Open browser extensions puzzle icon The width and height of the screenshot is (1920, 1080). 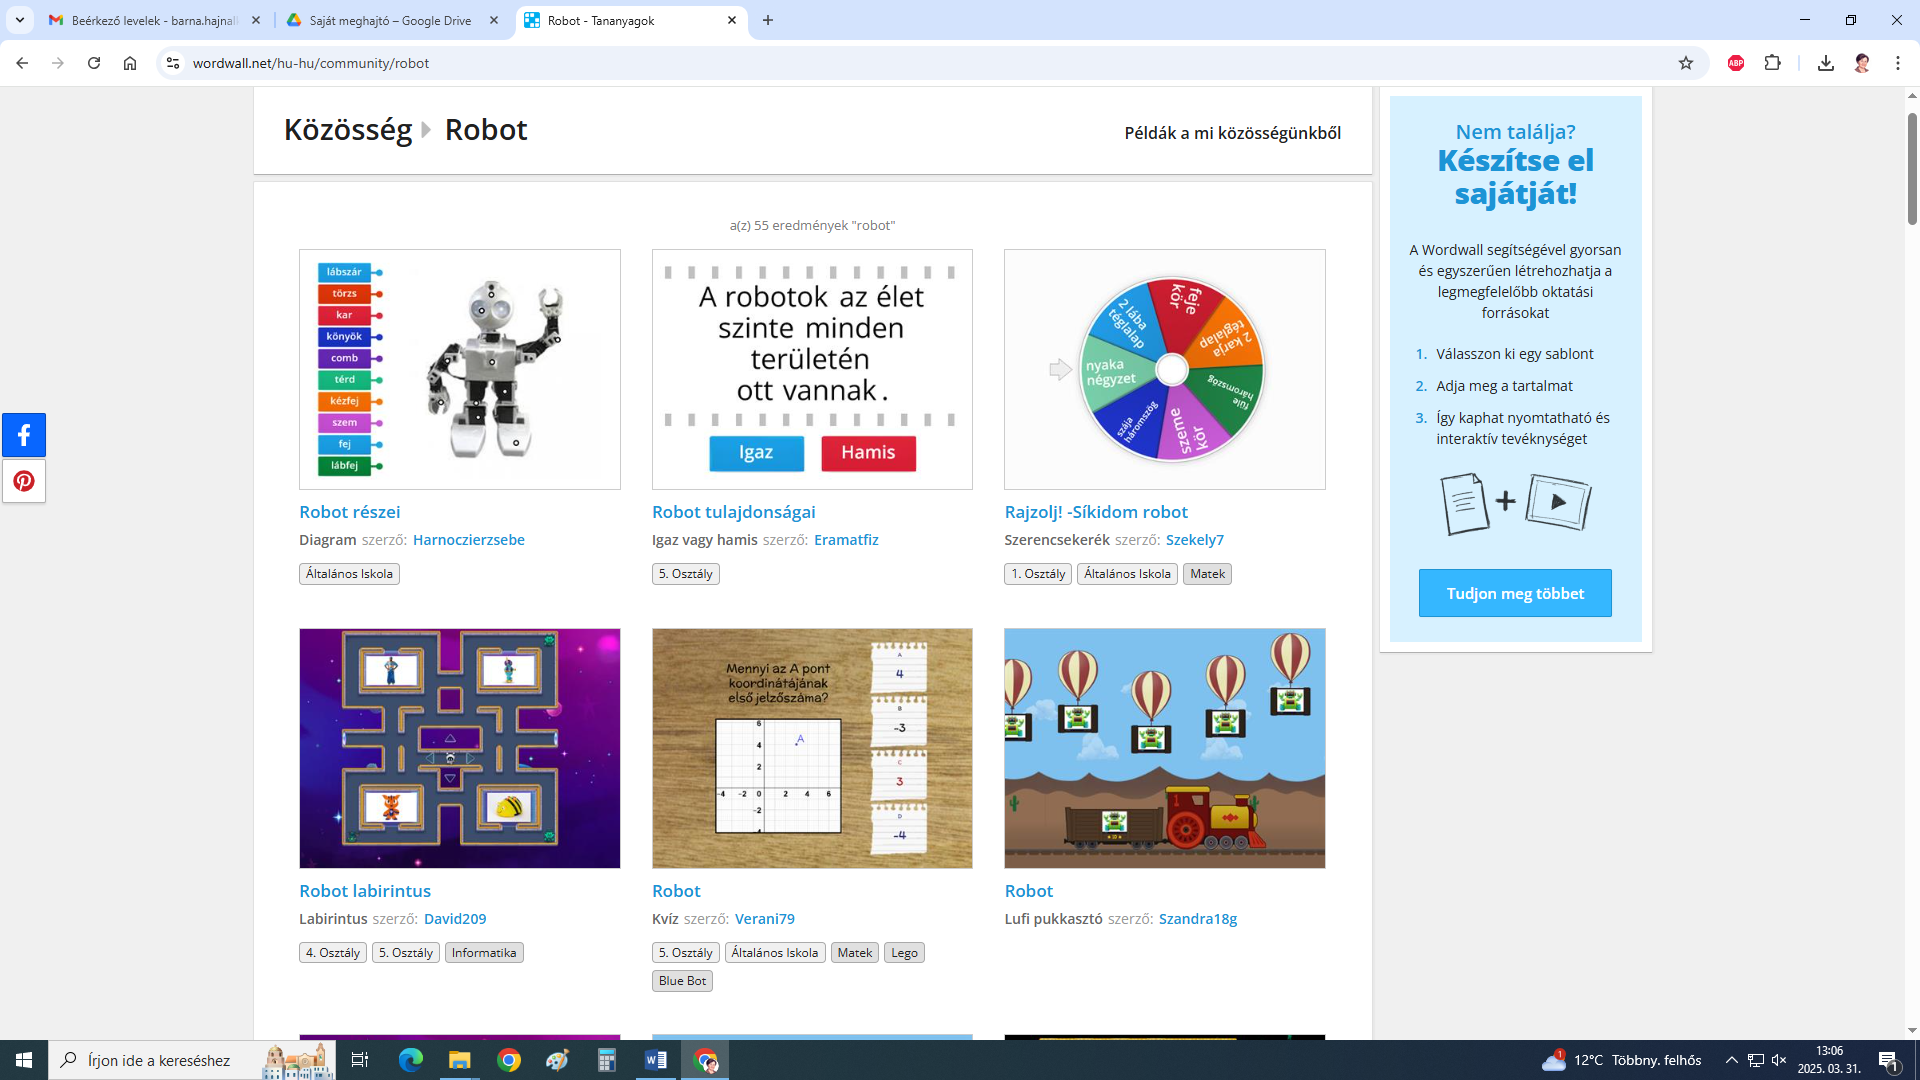[x=1773, y=63]
